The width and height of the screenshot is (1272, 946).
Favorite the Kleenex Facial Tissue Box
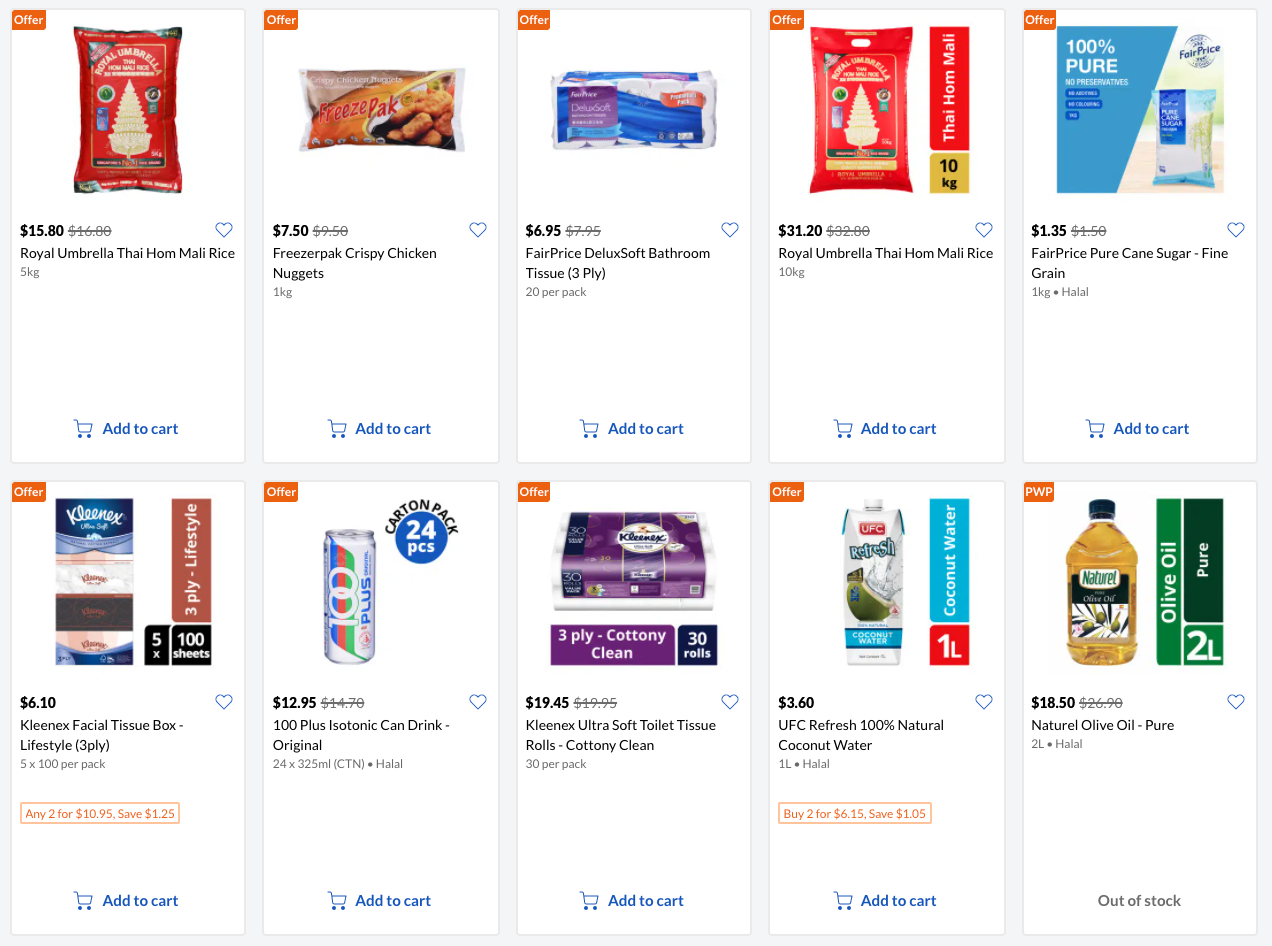pyautogui.click(x=224, y=702)
